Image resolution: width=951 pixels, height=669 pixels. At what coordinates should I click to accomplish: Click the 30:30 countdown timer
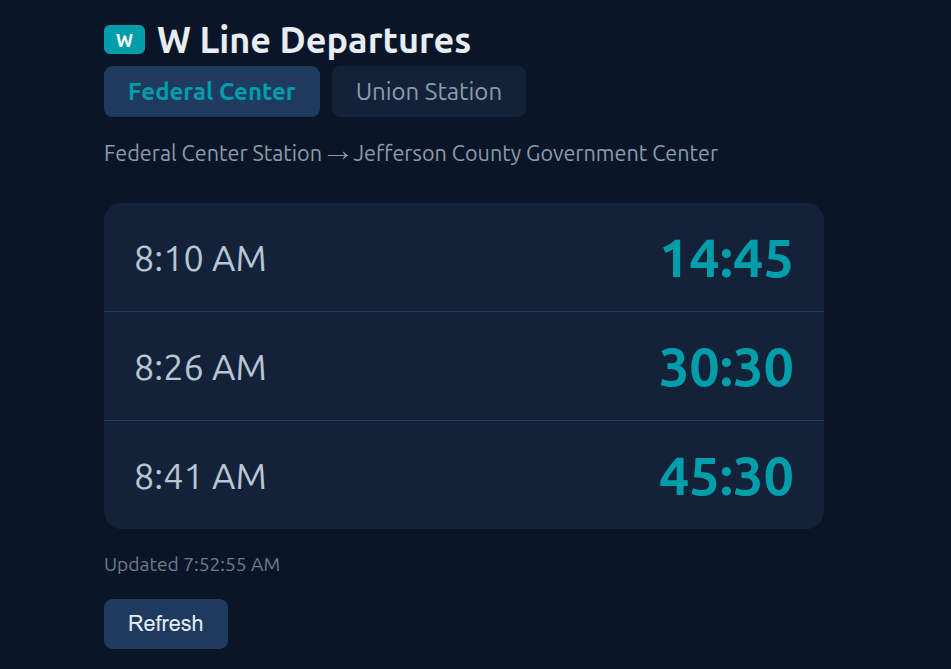pyautogui.click(x=727, y=366)
